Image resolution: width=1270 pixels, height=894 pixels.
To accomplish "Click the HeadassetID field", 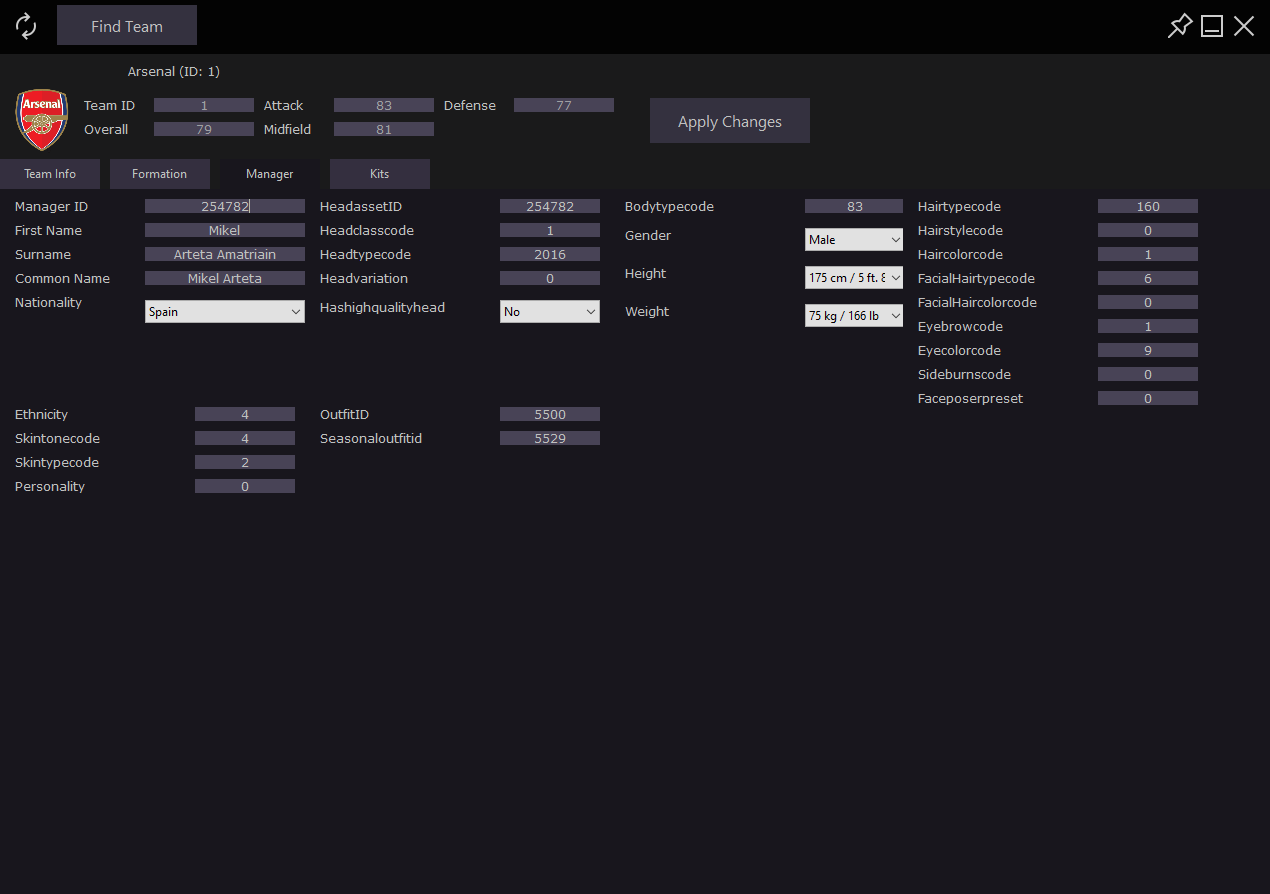I will (550, 206).
